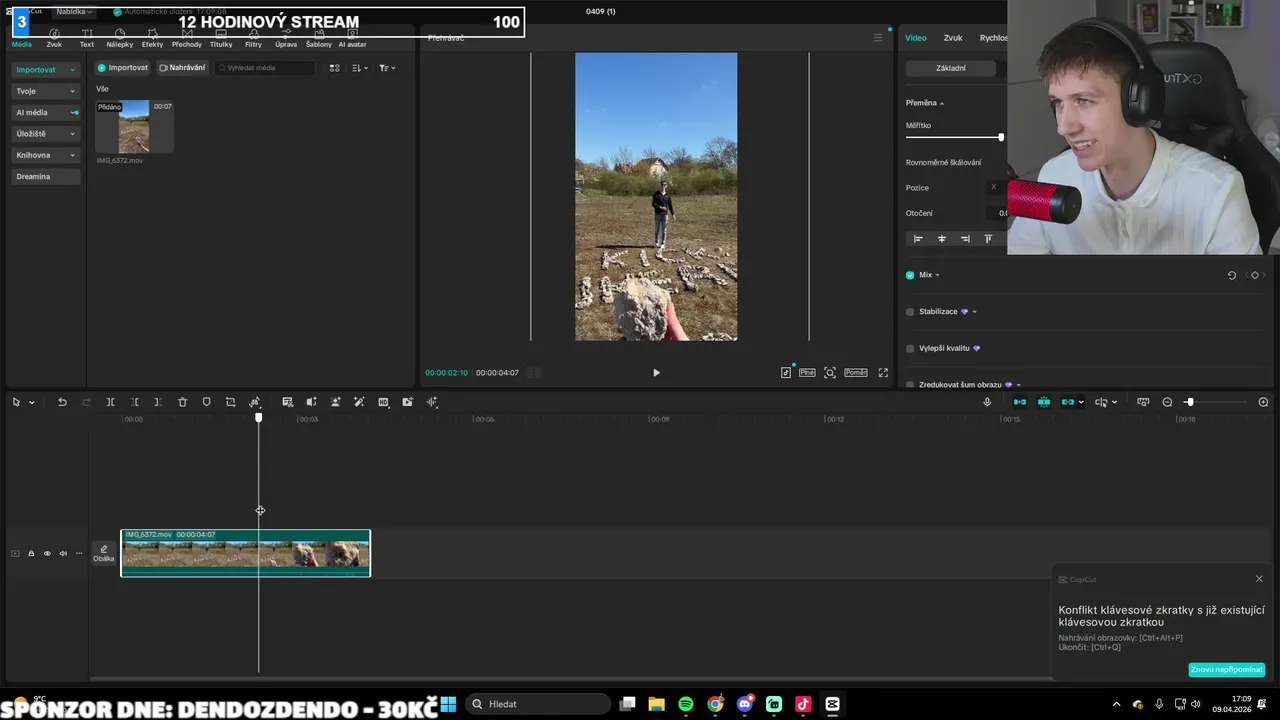Open the Přechody transitions tab
The height and width of the screenshot is (720, 1280).
pyautogui.click(x=186, y=39)
